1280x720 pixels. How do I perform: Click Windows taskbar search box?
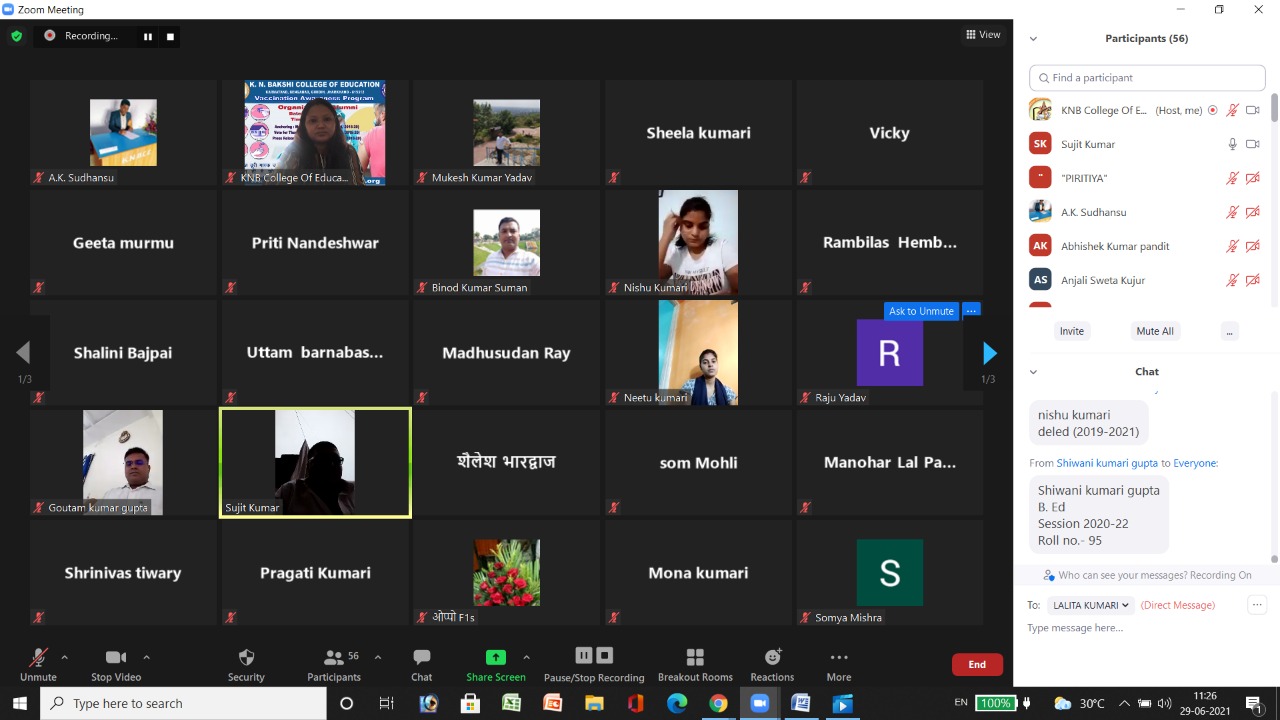pyautogui.click(x=183, y=703)
